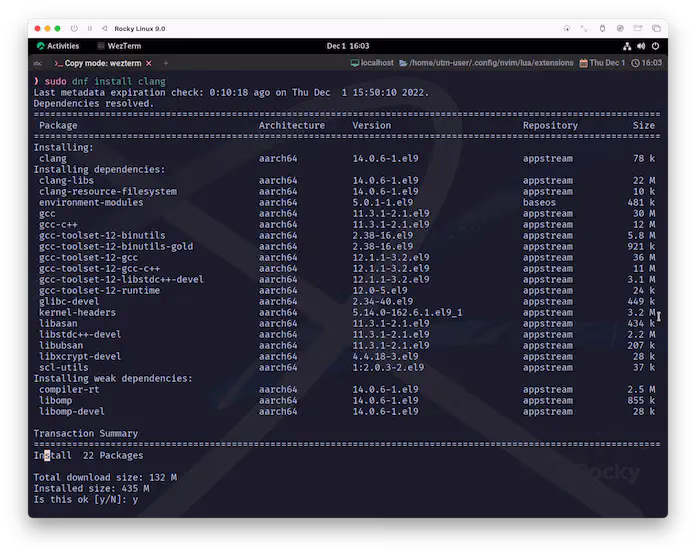Click the clang-libs package name
696x555 pixels.
66,180
